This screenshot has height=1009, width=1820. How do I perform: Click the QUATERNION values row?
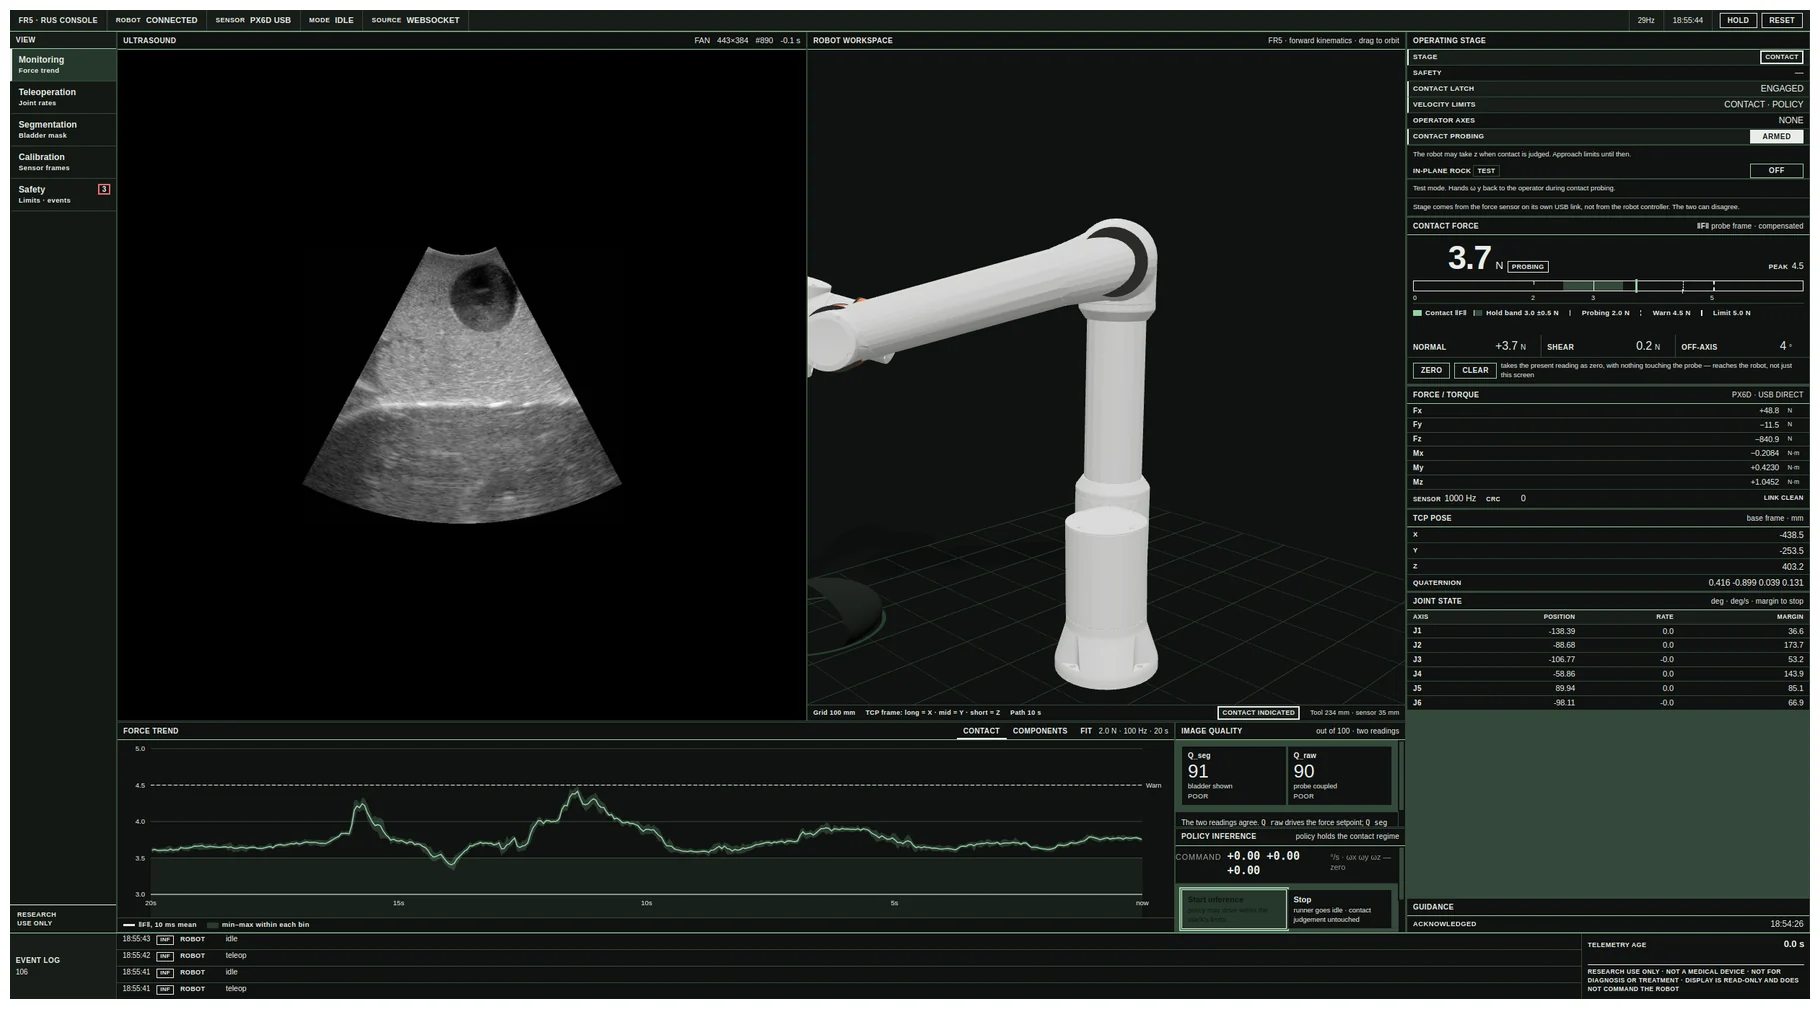1607,582
